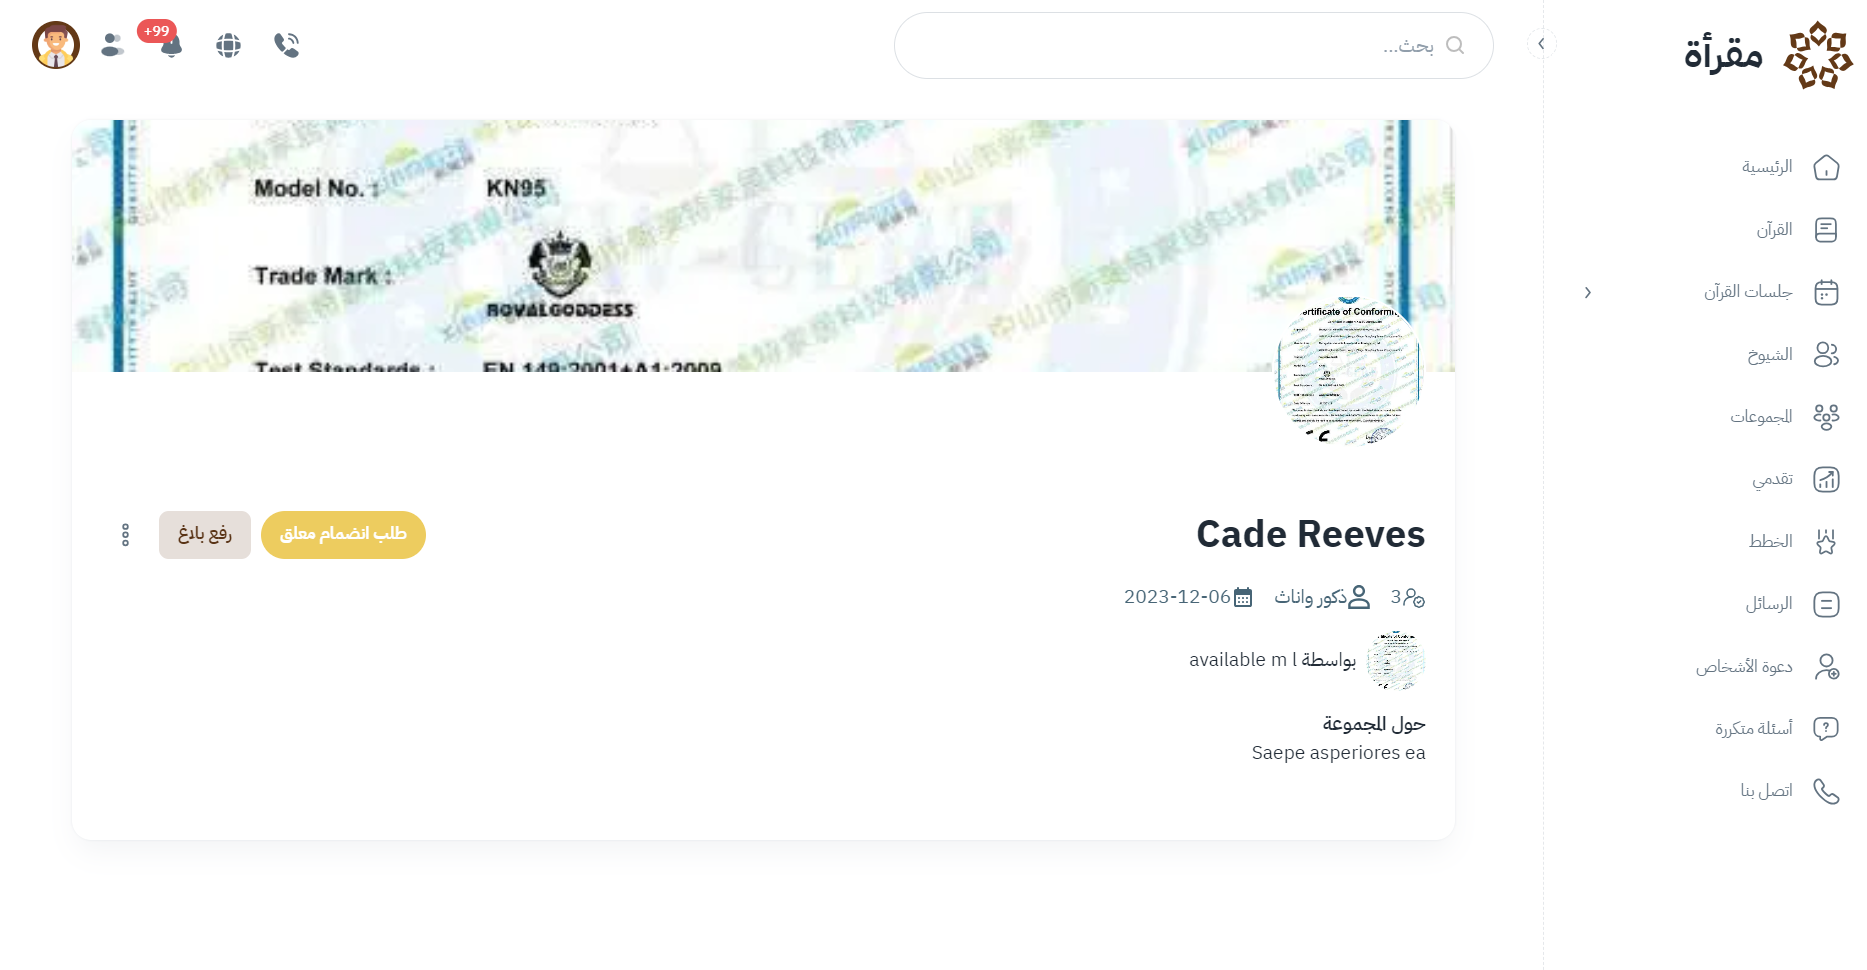The height and width of the screenshot is (970, 1867).
Task: Open the language globe icon
Action: 228,45
